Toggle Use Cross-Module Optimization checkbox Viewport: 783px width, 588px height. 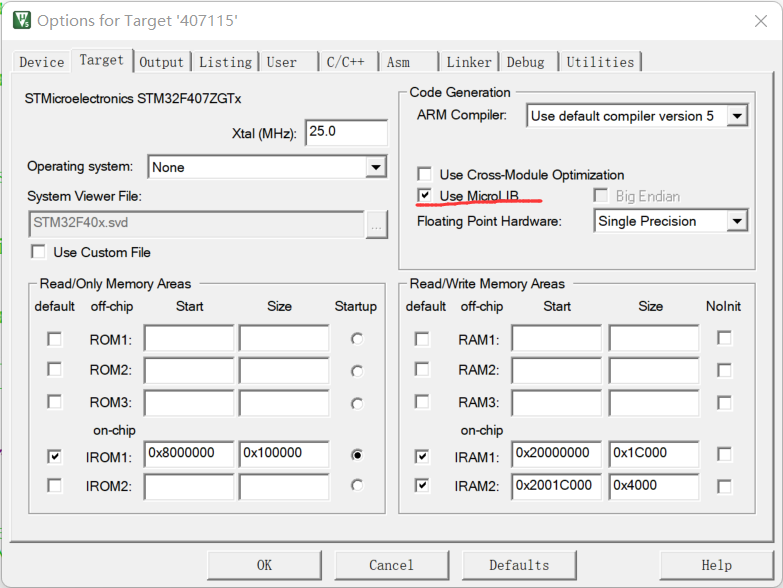pos(424,174)
